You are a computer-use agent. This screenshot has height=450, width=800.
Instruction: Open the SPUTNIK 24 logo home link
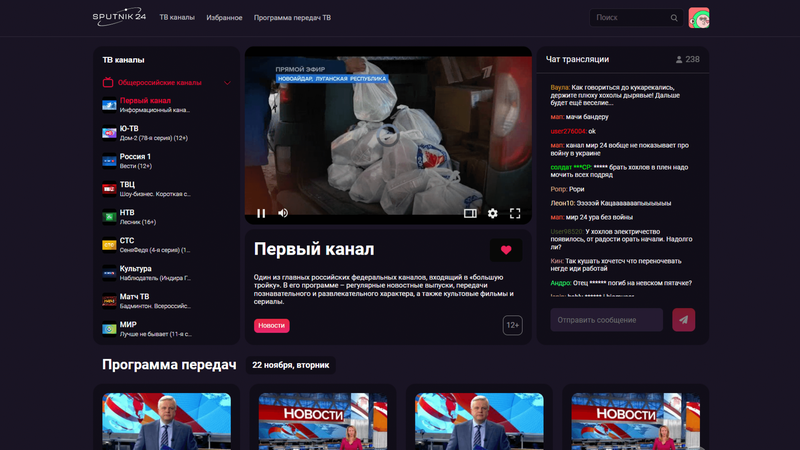pyautogui.click(x=118, y=18)
